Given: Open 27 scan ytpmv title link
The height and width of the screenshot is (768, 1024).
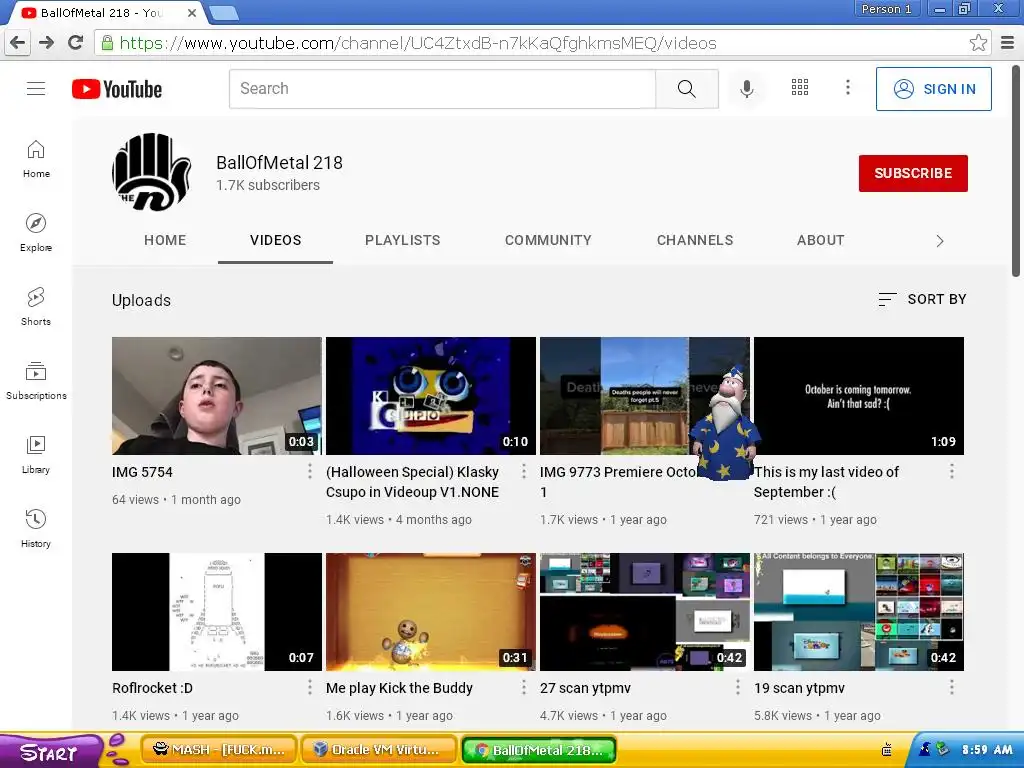Looking at the screenshot, I should [x=585, y=688].
